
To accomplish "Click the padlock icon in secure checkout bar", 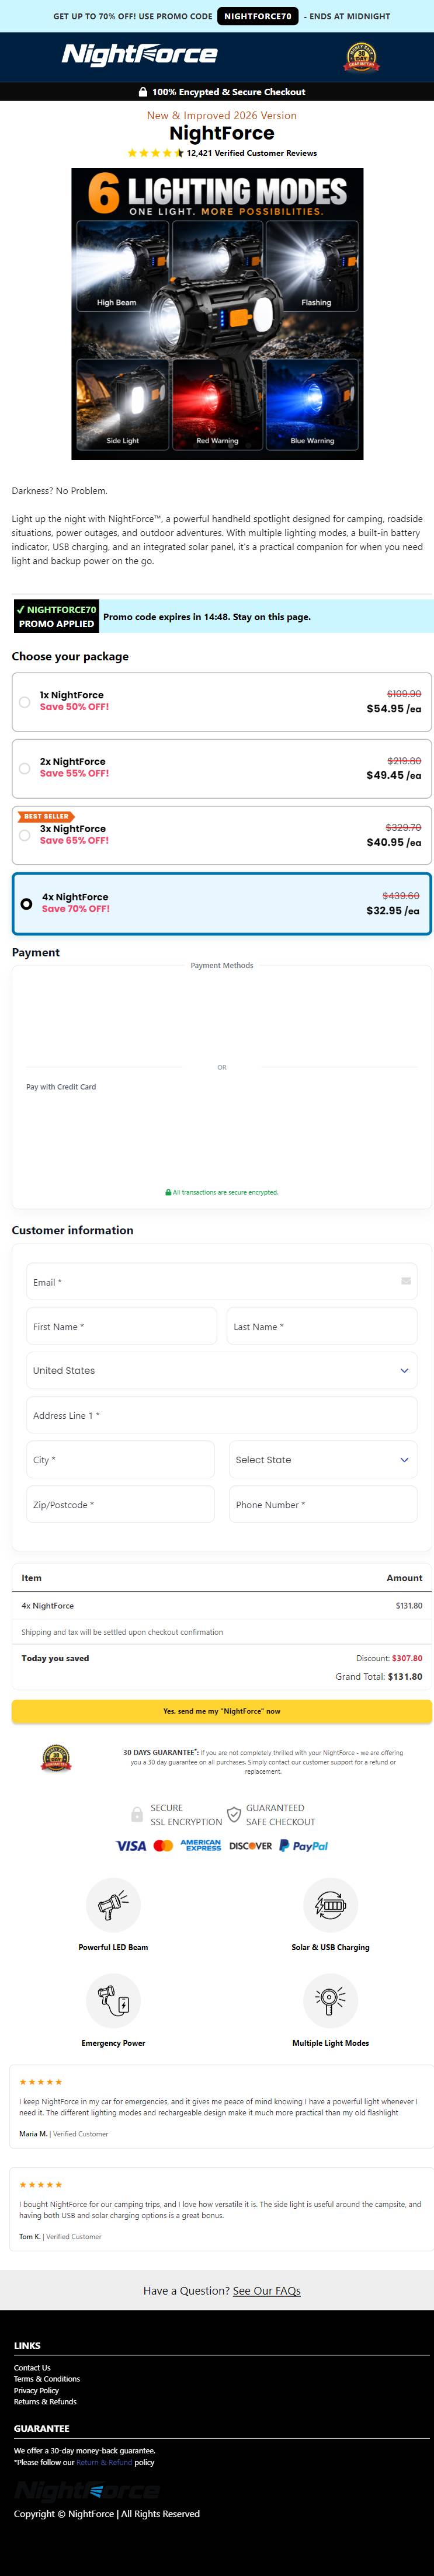I will pos(143,92).
